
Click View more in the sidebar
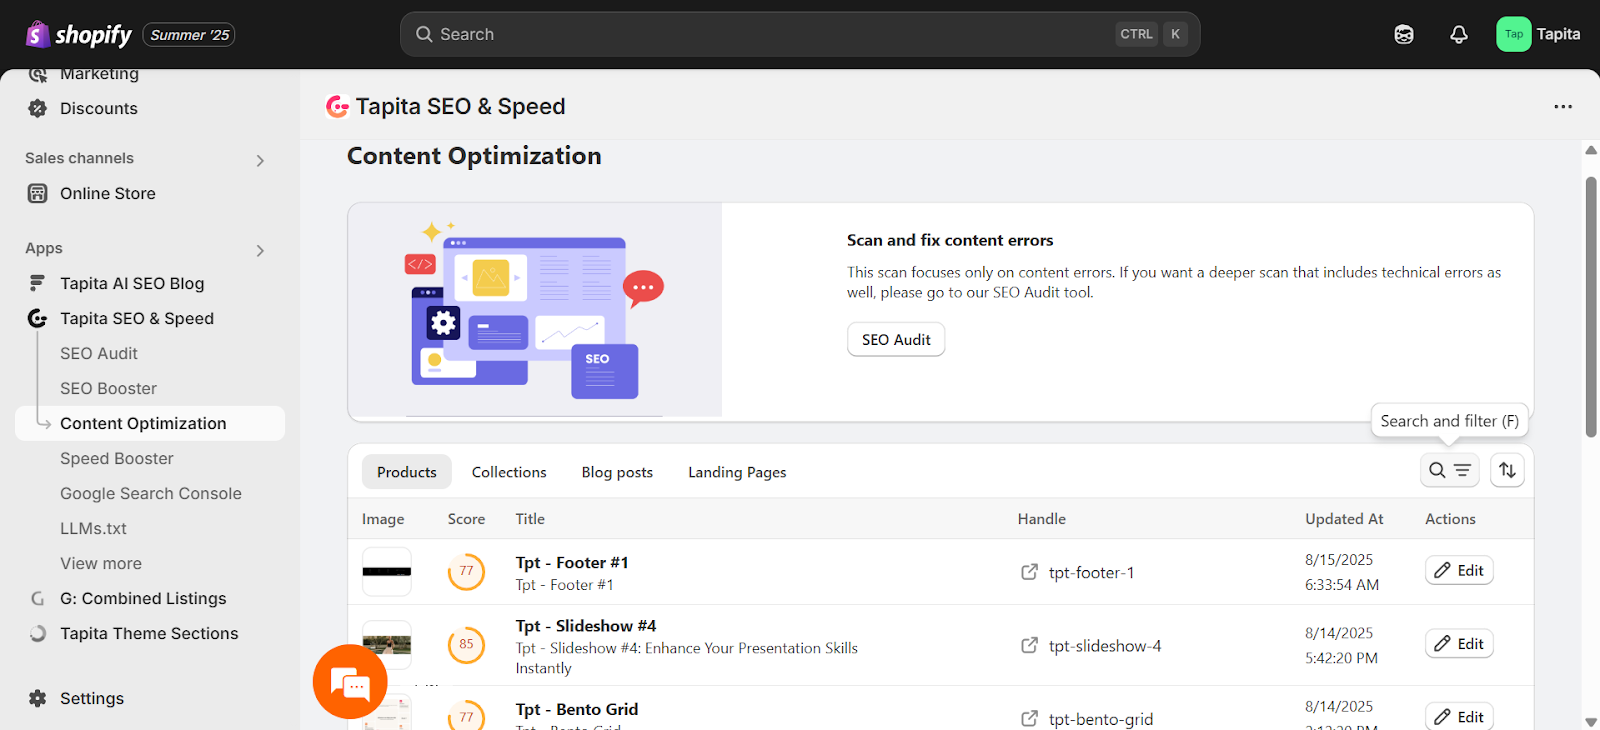(101, 563)
